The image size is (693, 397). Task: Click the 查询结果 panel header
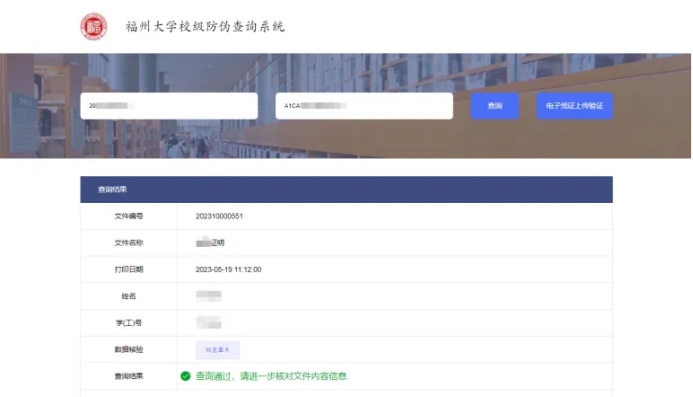[346, 189]
